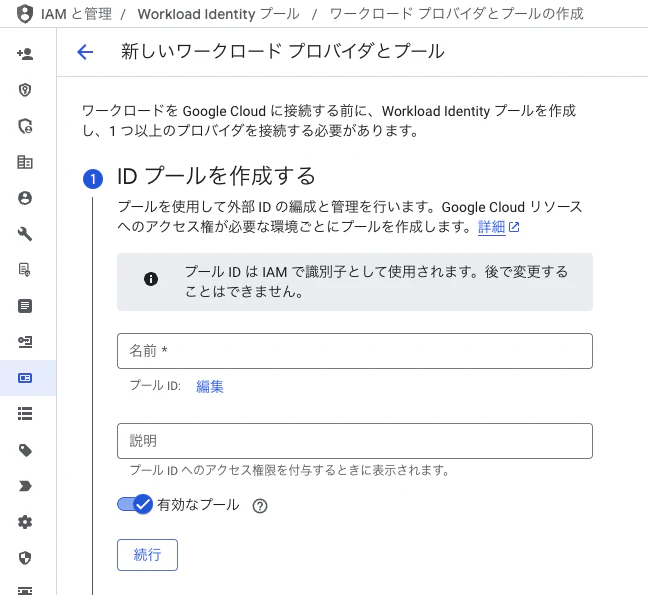Screen dimensions: 648x595
Task: Select the label arrow icon in sidebar
Action: (26, 486)
